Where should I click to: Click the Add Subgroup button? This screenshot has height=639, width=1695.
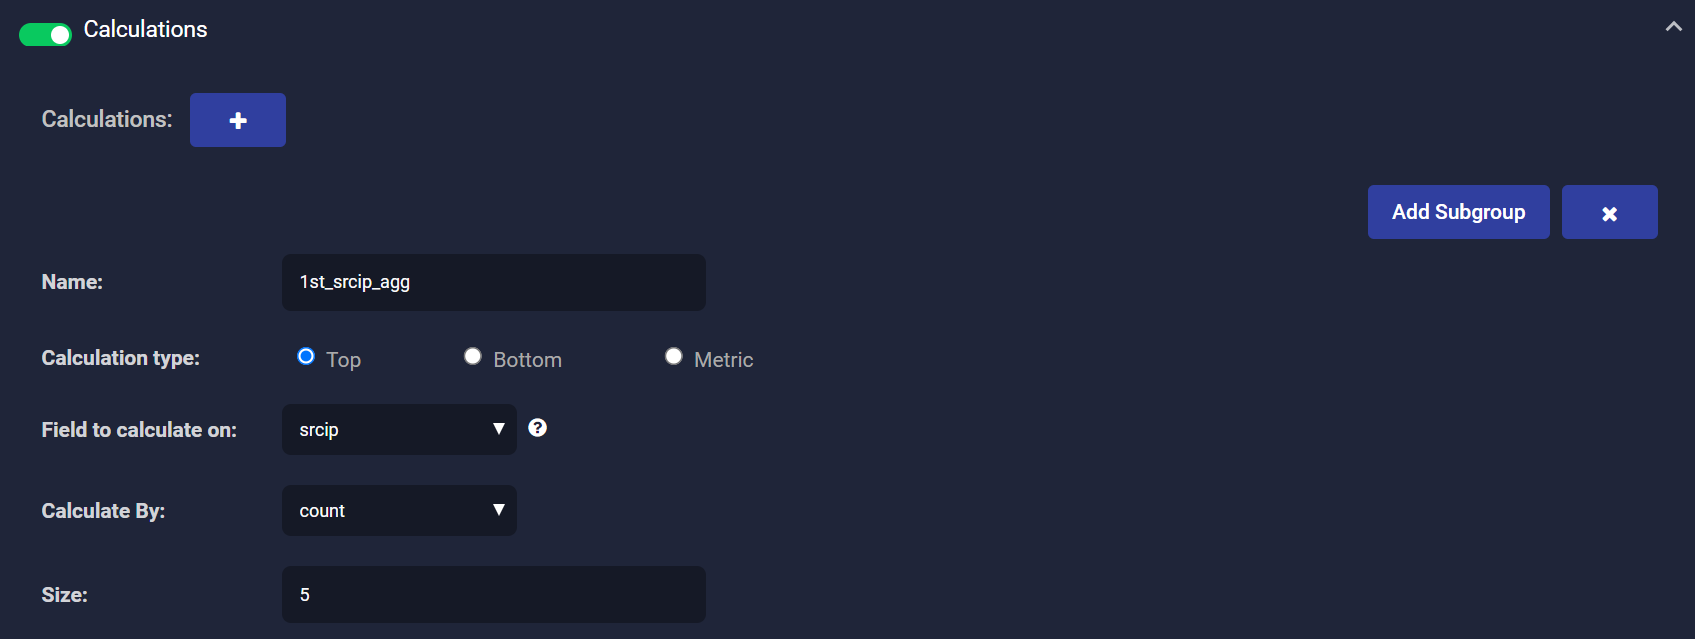1458,212
